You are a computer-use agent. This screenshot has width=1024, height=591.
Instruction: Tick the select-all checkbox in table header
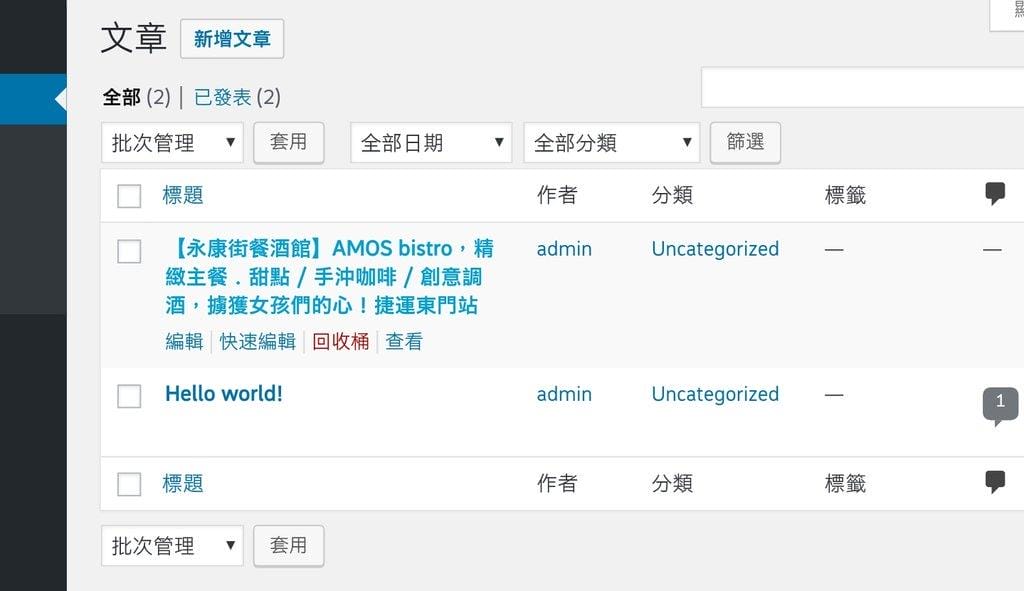coord(129,196)
